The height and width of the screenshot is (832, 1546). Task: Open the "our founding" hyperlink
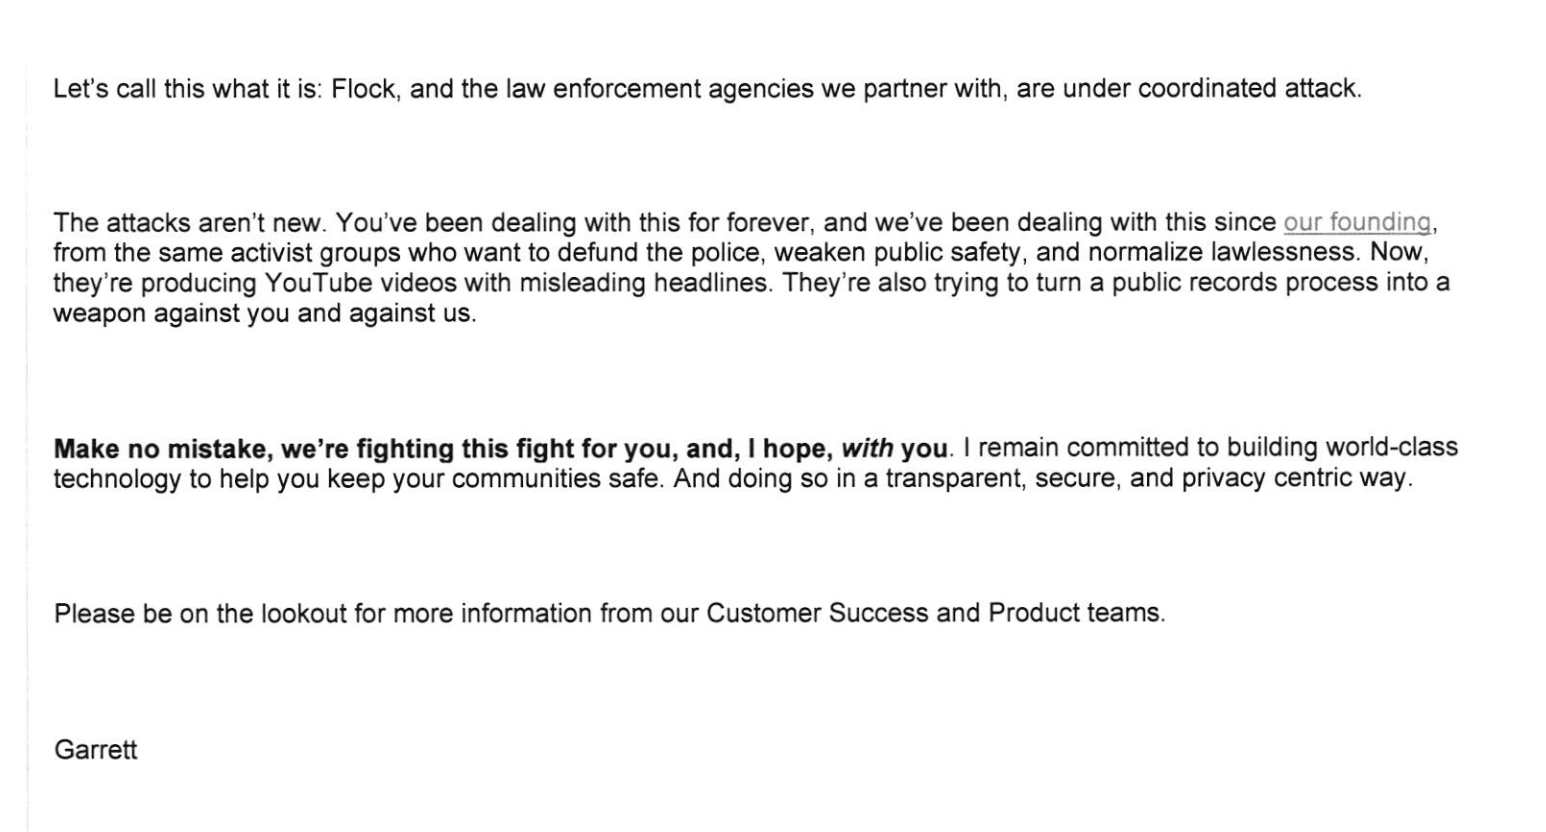(x=1356, y=222)
